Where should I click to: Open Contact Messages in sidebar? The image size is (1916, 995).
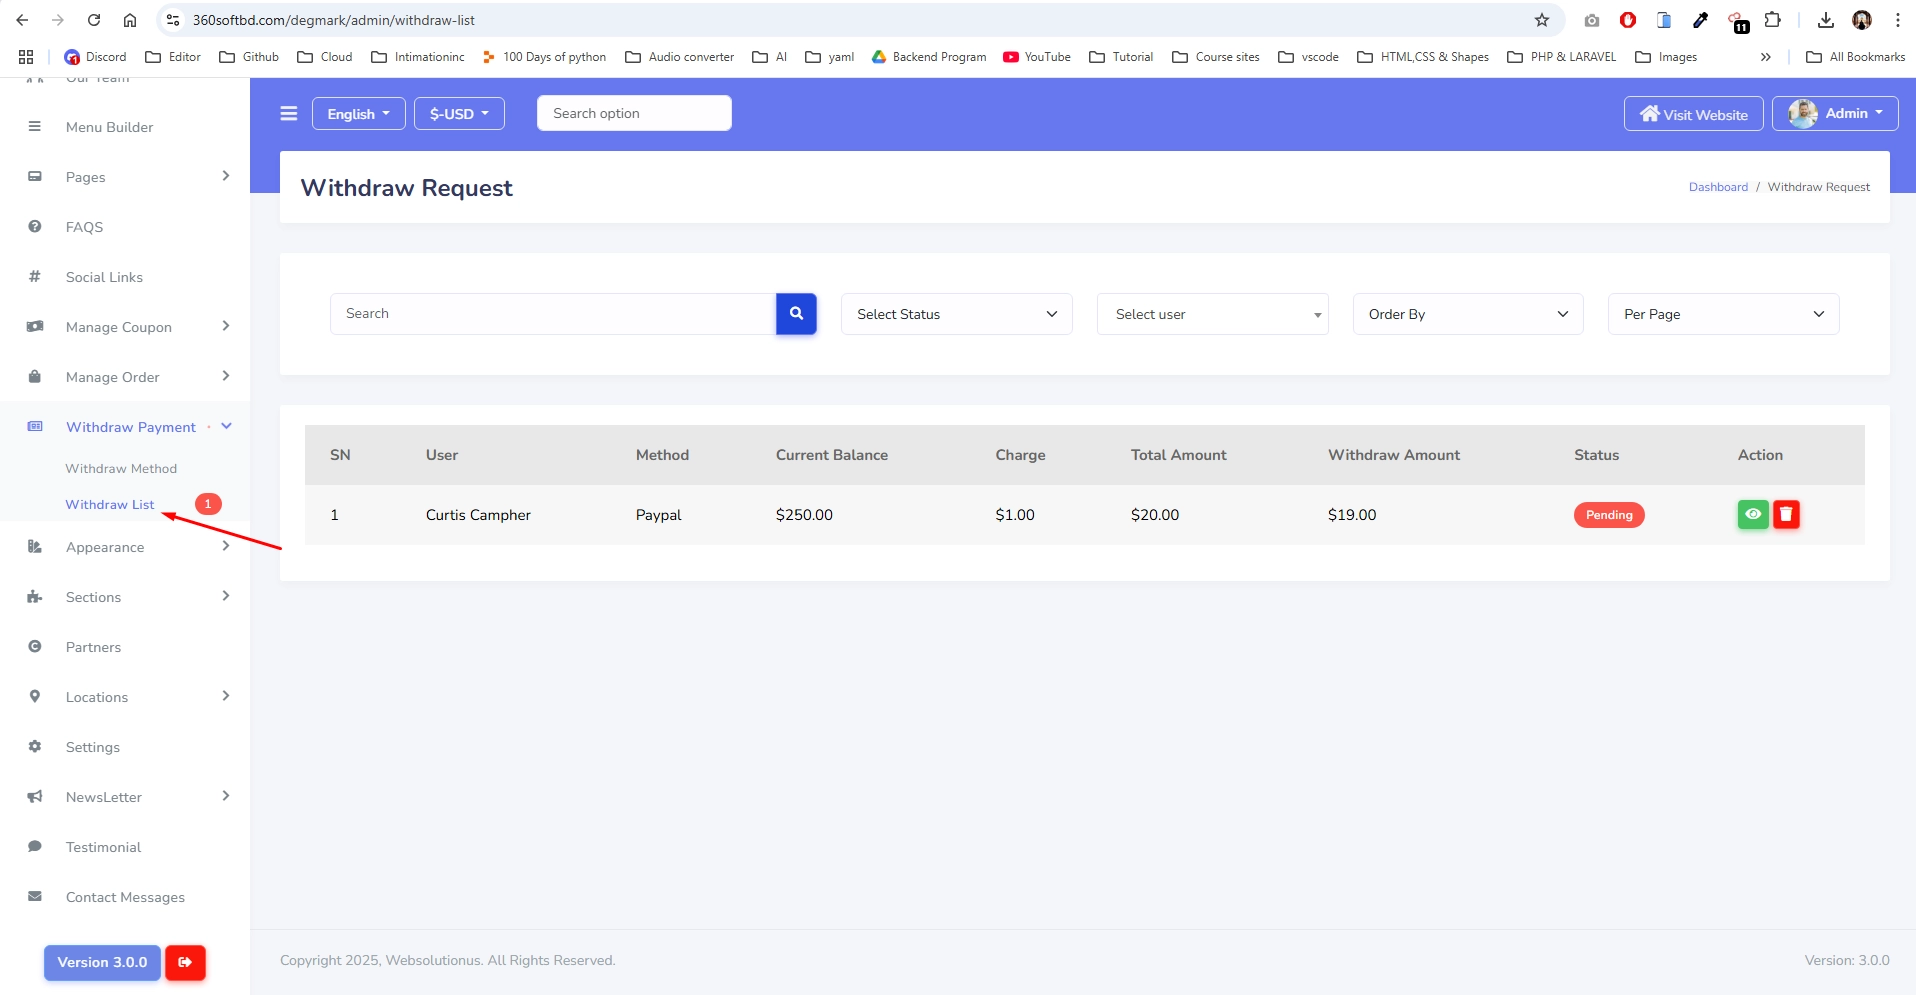(x=125, y=897)
